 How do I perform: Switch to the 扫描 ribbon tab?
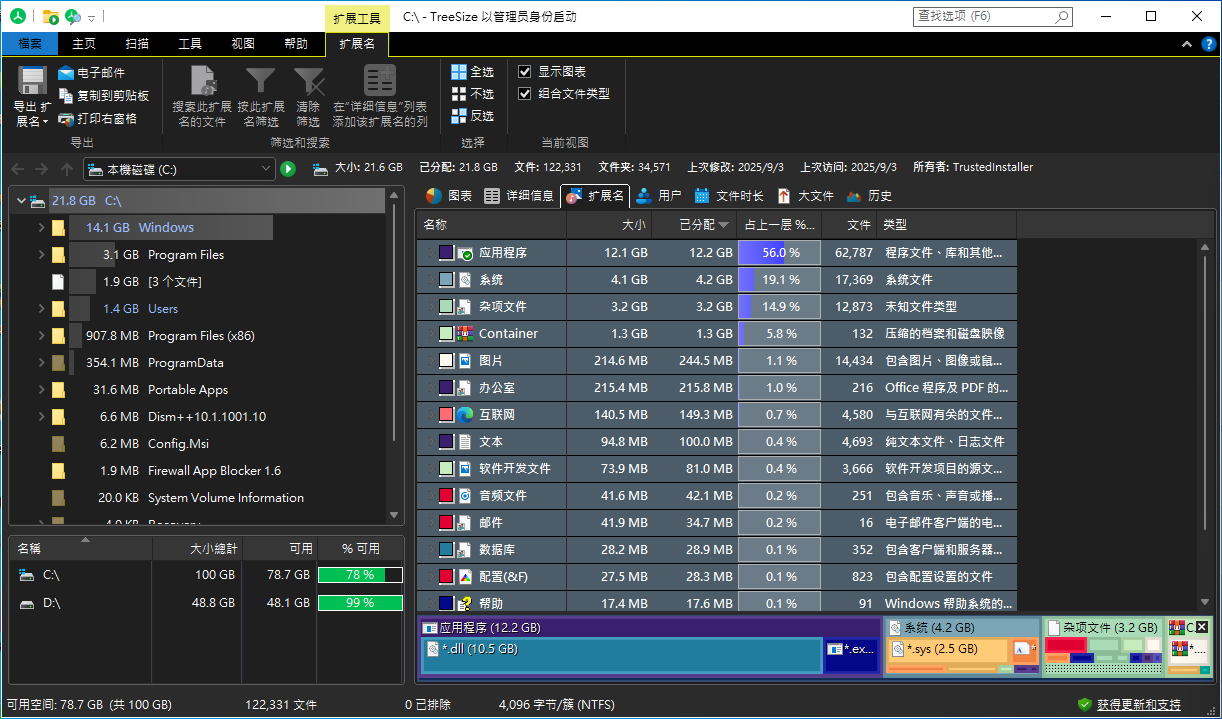(137, 44)
